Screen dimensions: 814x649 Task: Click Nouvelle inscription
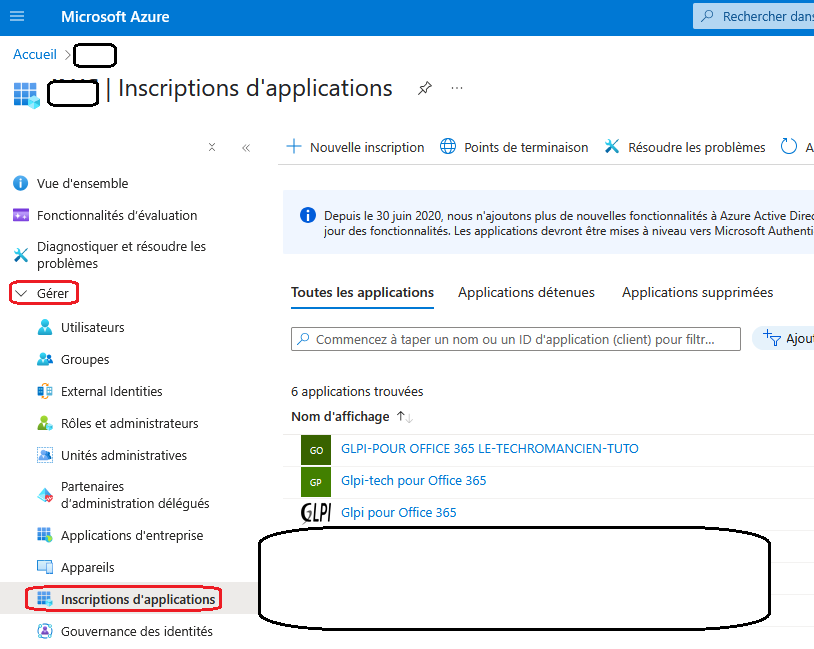coord(367,147)
